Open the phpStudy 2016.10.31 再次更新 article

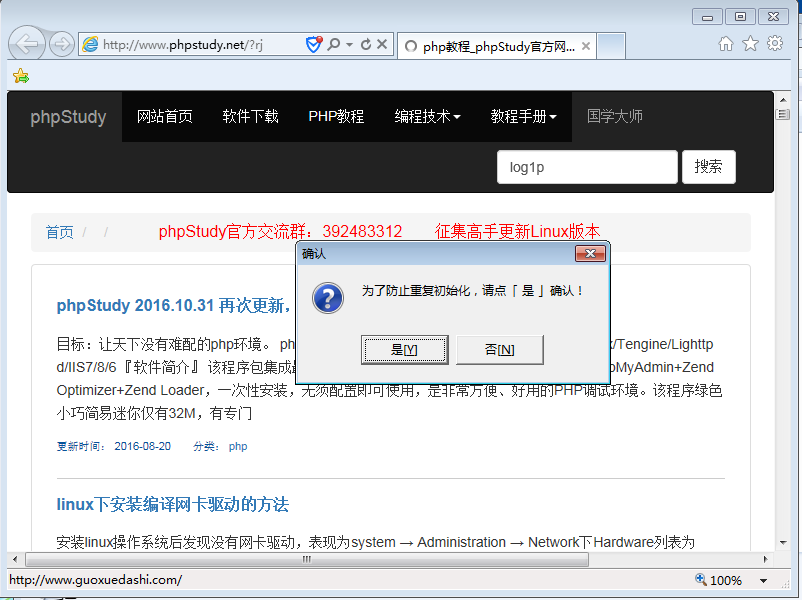pos(173,306)
